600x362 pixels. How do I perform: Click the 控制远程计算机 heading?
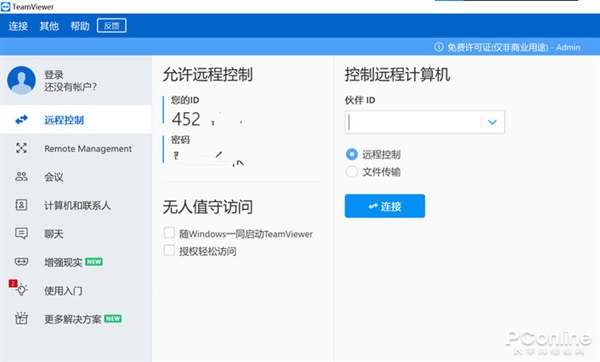(397, 74)
